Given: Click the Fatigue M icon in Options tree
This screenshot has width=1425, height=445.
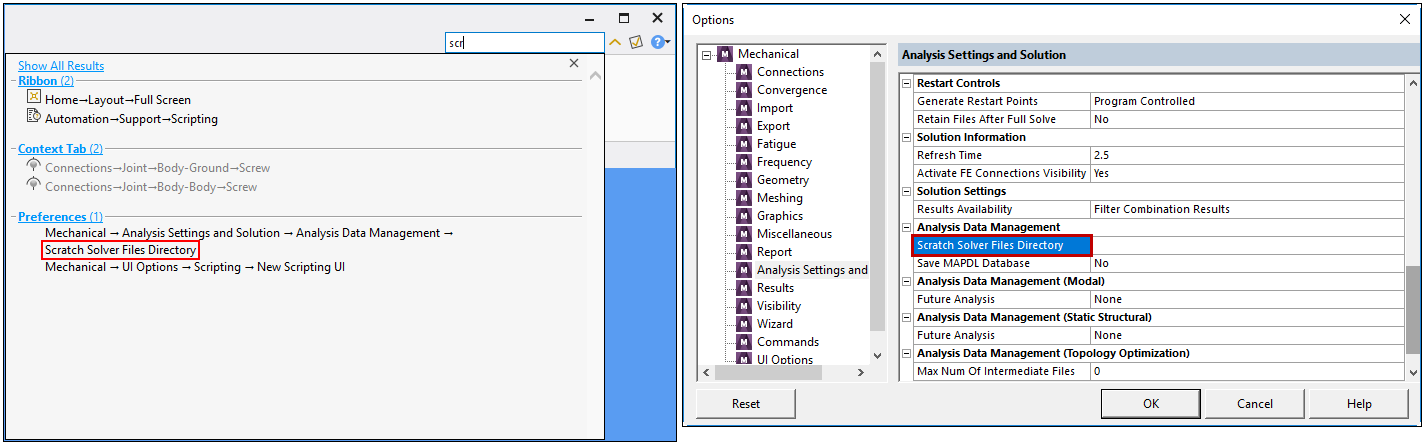Looking at the screenshot, I should point(744,144).
